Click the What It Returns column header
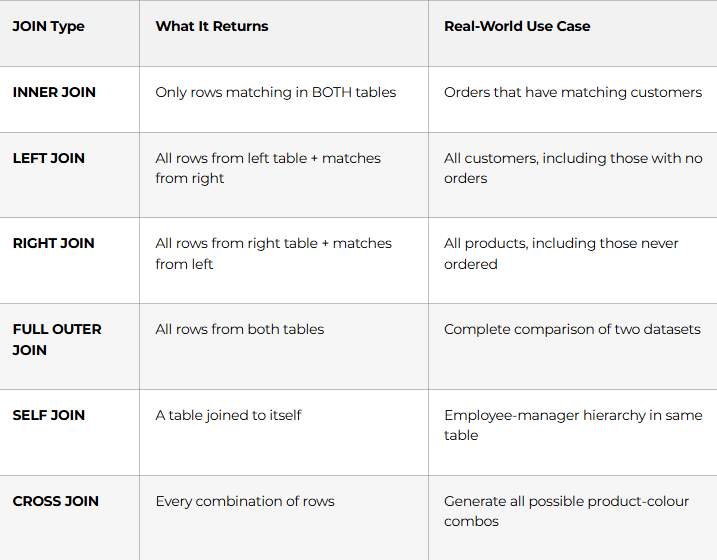 [x=212, y=26]
